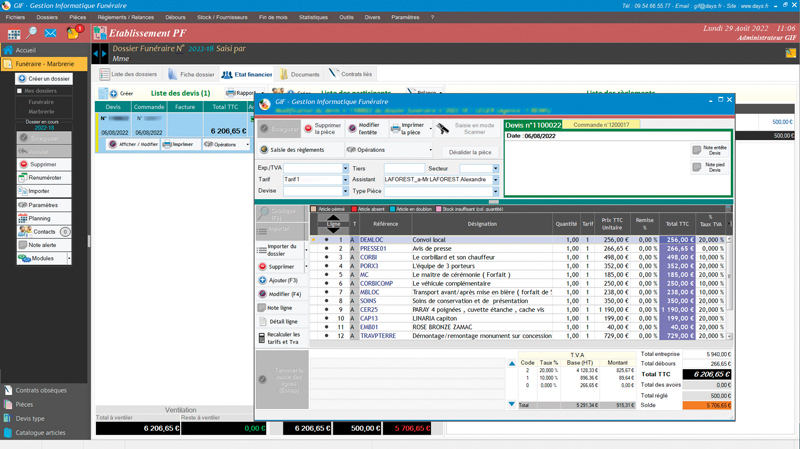Switch to Contrats liés tab
The image size is (800, 449).
coord(351,74)
